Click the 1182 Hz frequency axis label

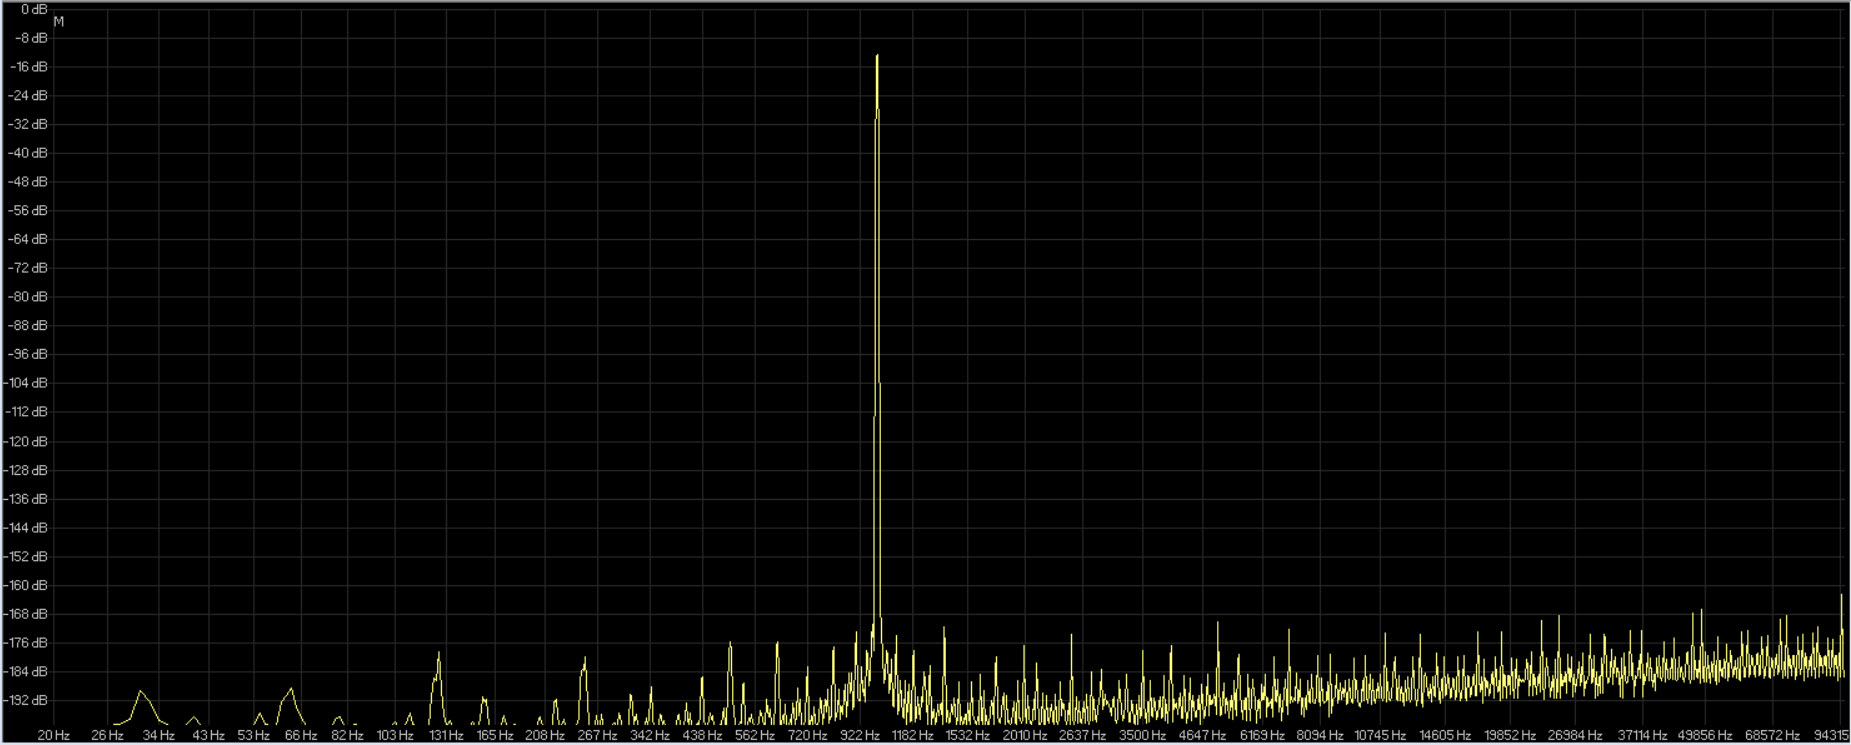(x=912, y=735)
